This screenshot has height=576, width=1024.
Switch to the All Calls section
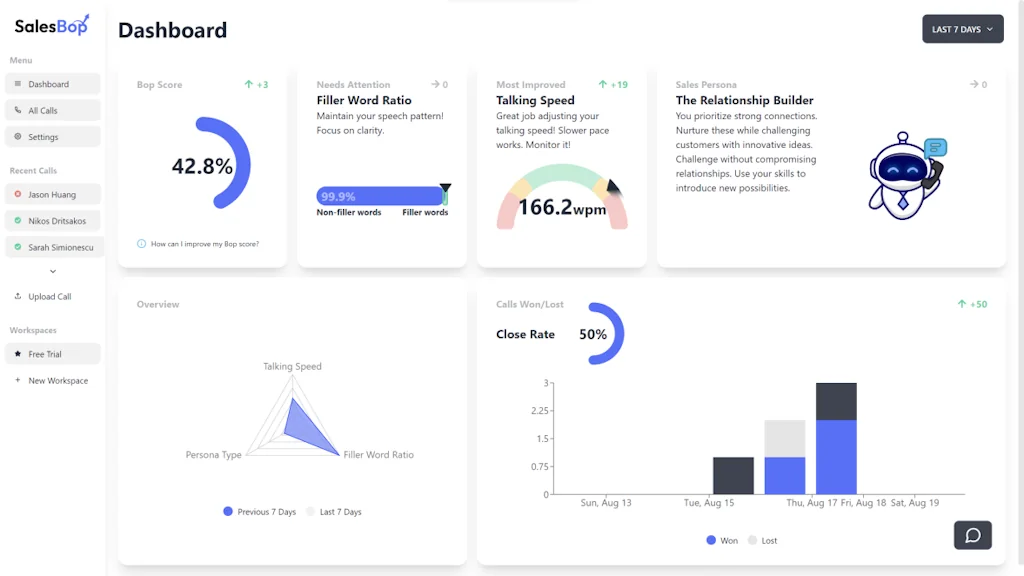click(x=50, y=109)
